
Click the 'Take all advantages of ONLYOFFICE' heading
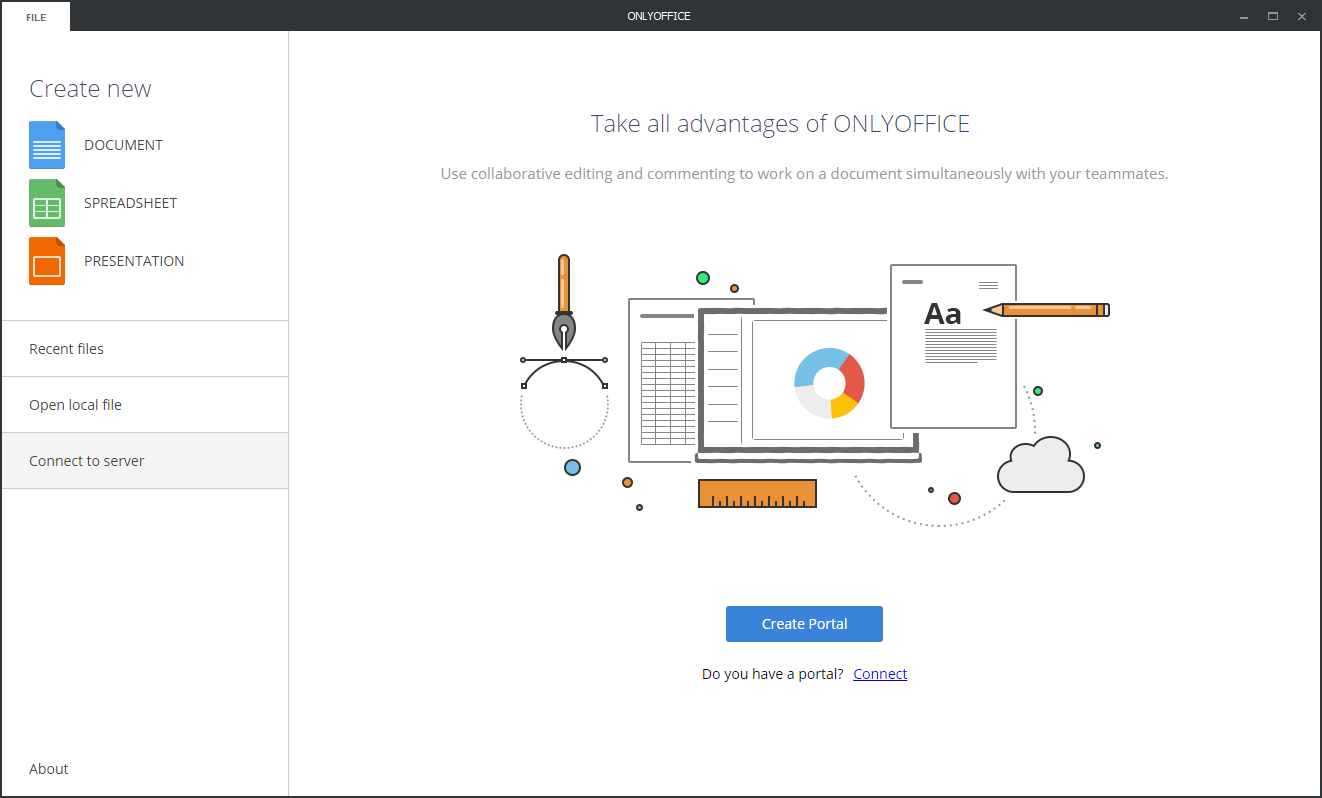780,124
